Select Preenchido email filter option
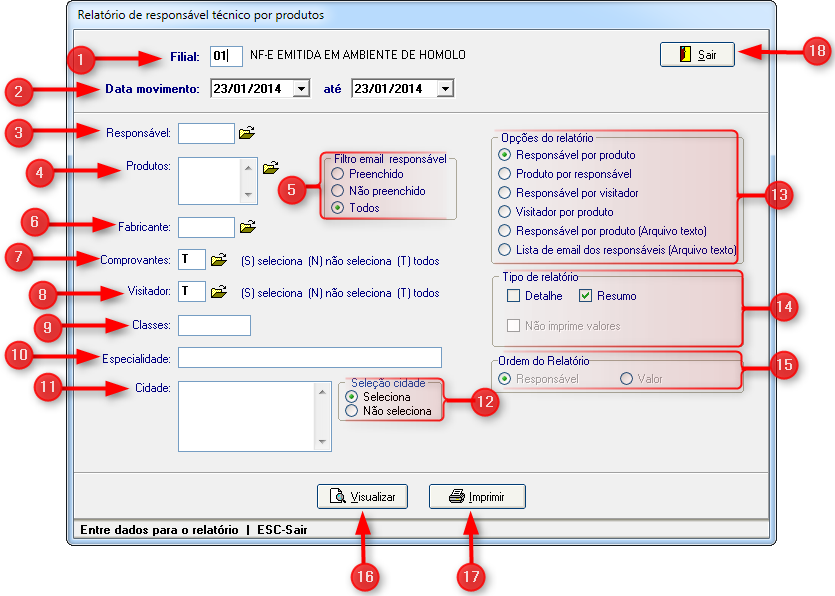835x596 pixels. (337, 174)
